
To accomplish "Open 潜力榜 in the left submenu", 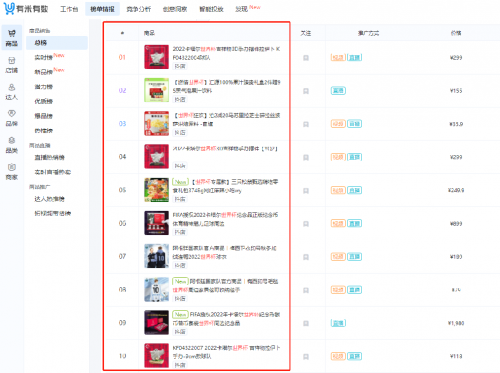I will click(44, 87).
